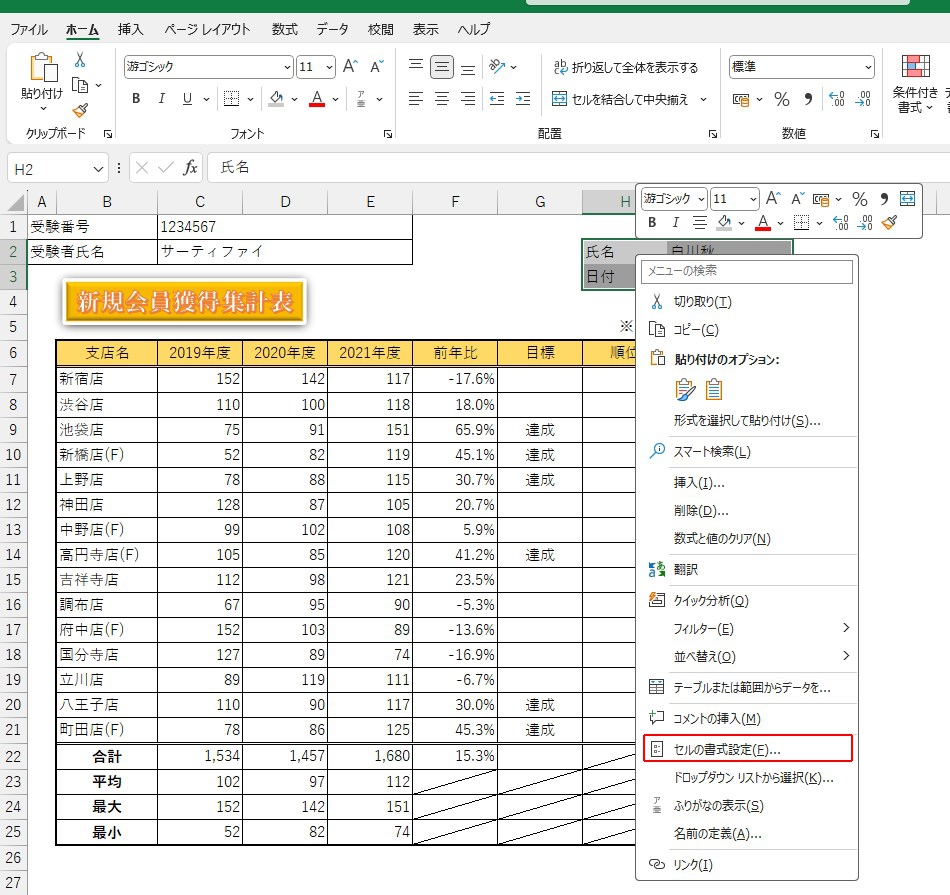The height and width of the screenshot is (895, 950).
Task: Open the font name dropdown in the ribbon
Action: [287, 67]
